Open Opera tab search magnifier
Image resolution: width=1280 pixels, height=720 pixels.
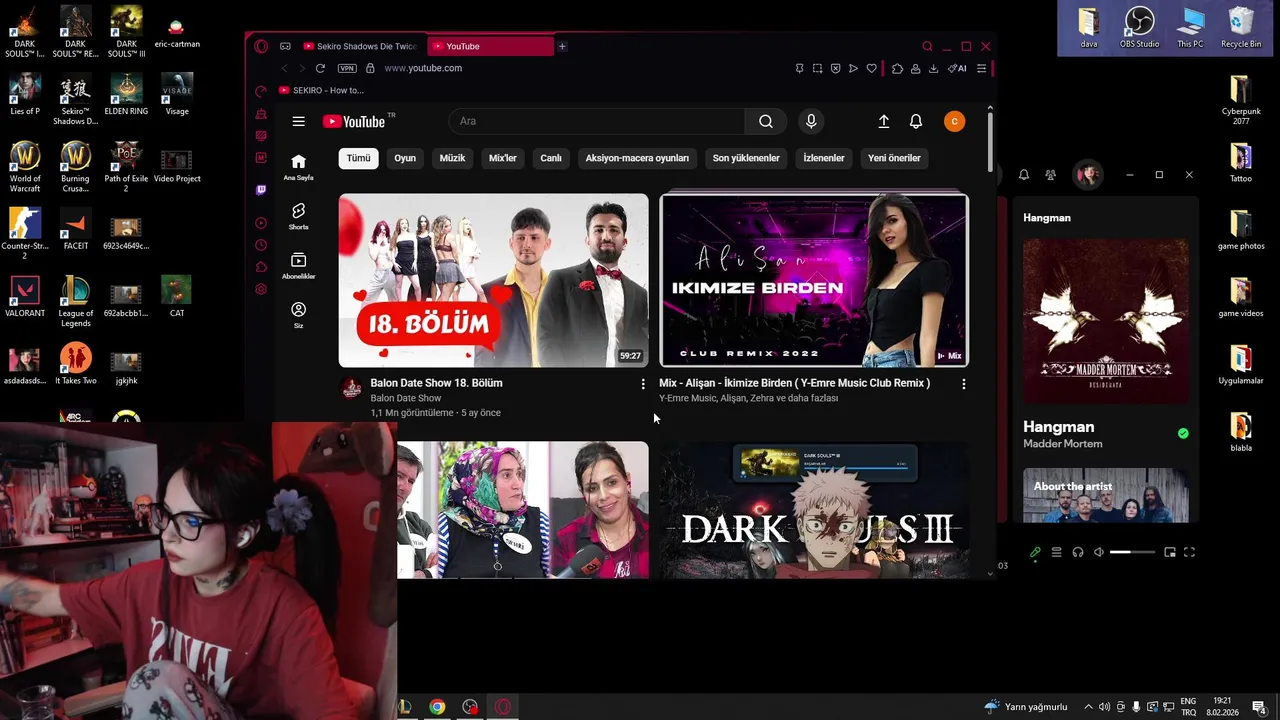coord(927,46)
